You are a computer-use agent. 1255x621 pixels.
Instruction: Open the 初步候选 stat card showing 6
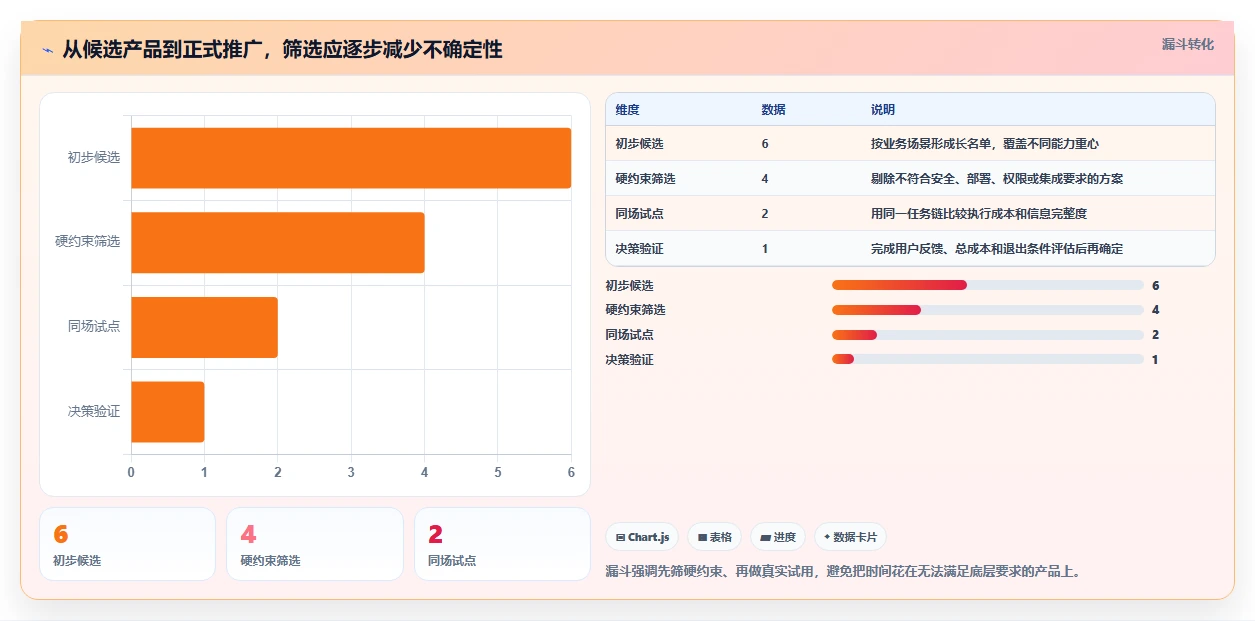[127, 544]
